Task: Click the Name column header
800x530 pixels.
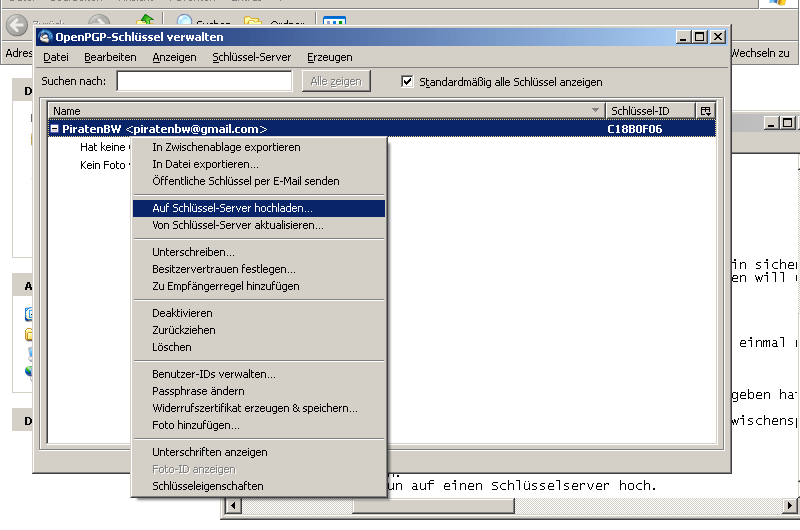Action: coord(326,111)
